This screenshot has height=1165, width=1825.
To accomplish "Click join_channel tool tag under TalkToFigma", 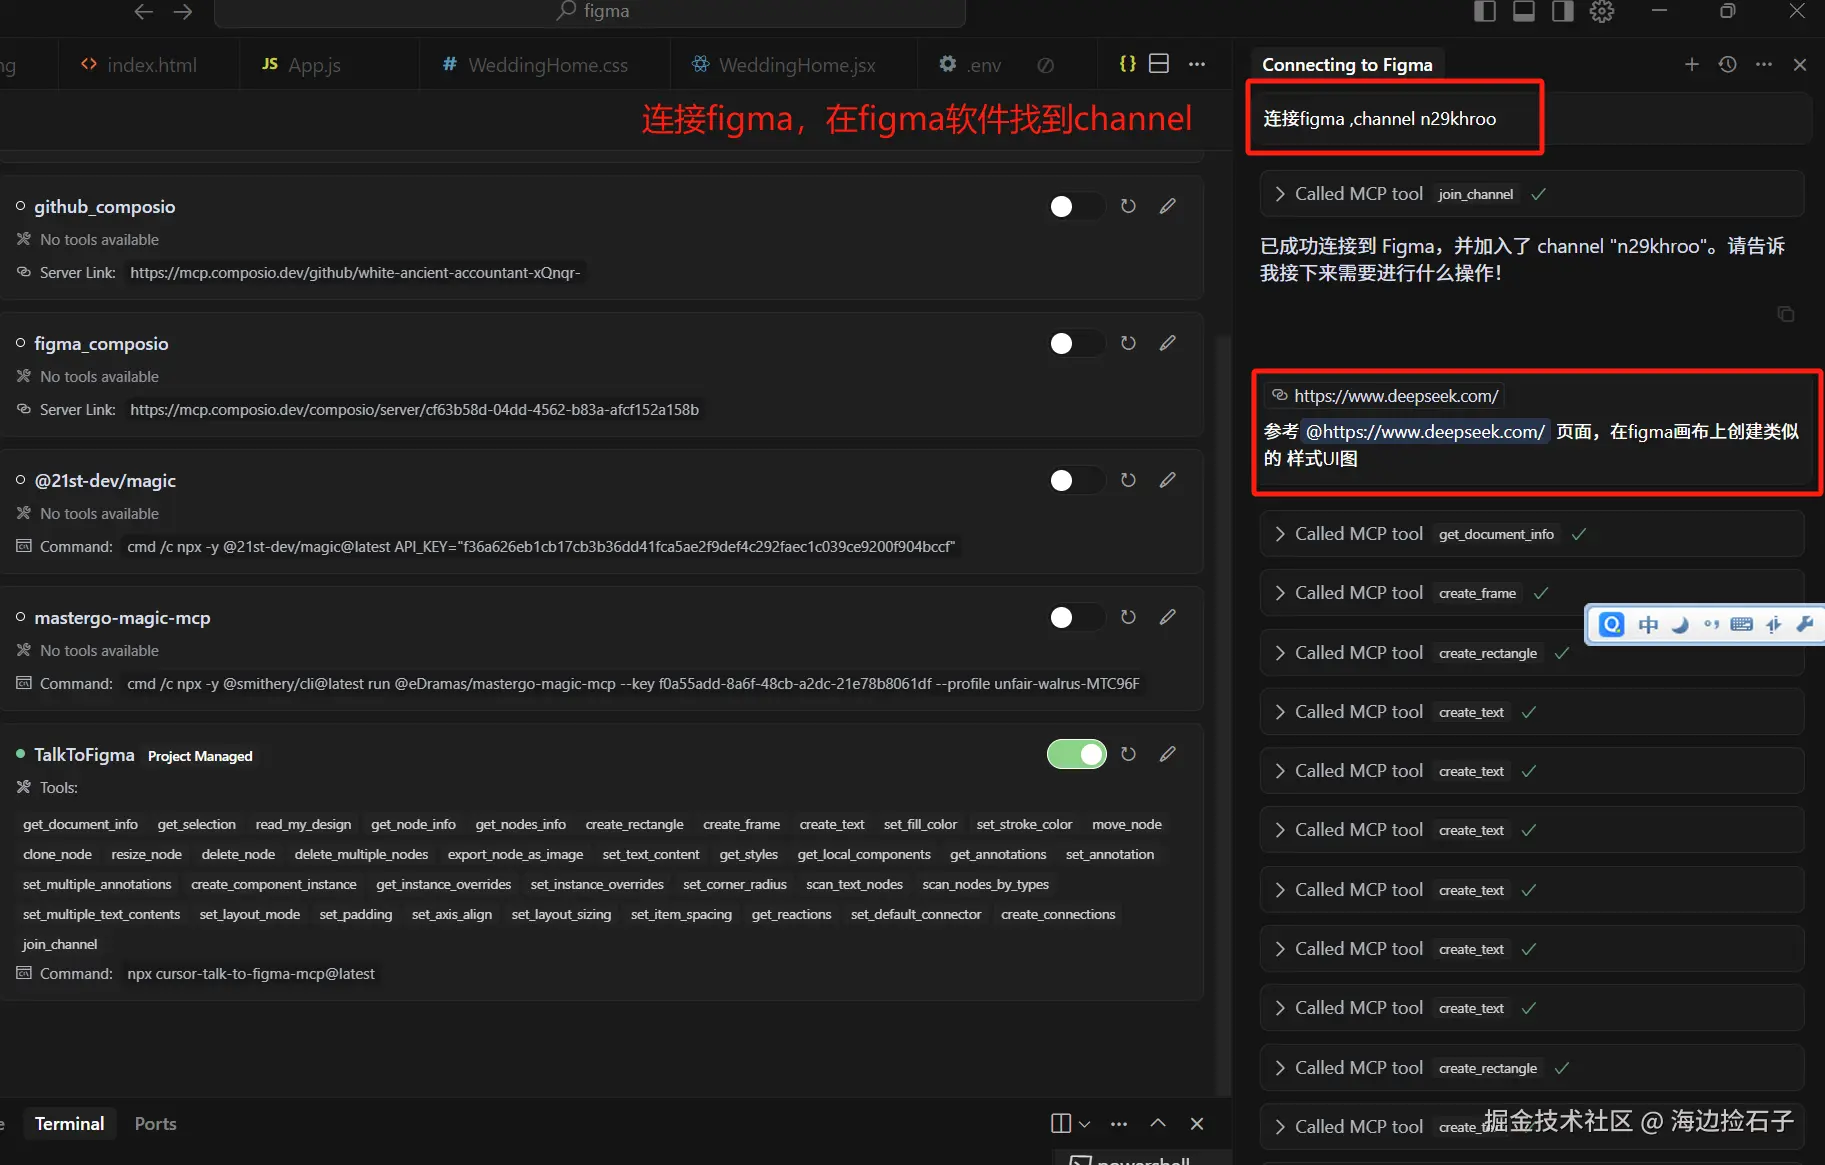I will coord(60,944).
